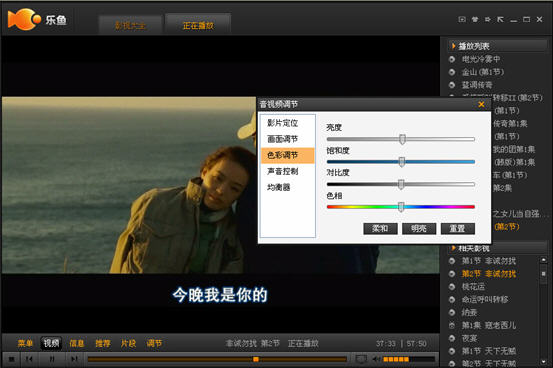Click the arrow-right icon in title bar
This screenshot has height=368, width=553.
(x=487, y=19)
